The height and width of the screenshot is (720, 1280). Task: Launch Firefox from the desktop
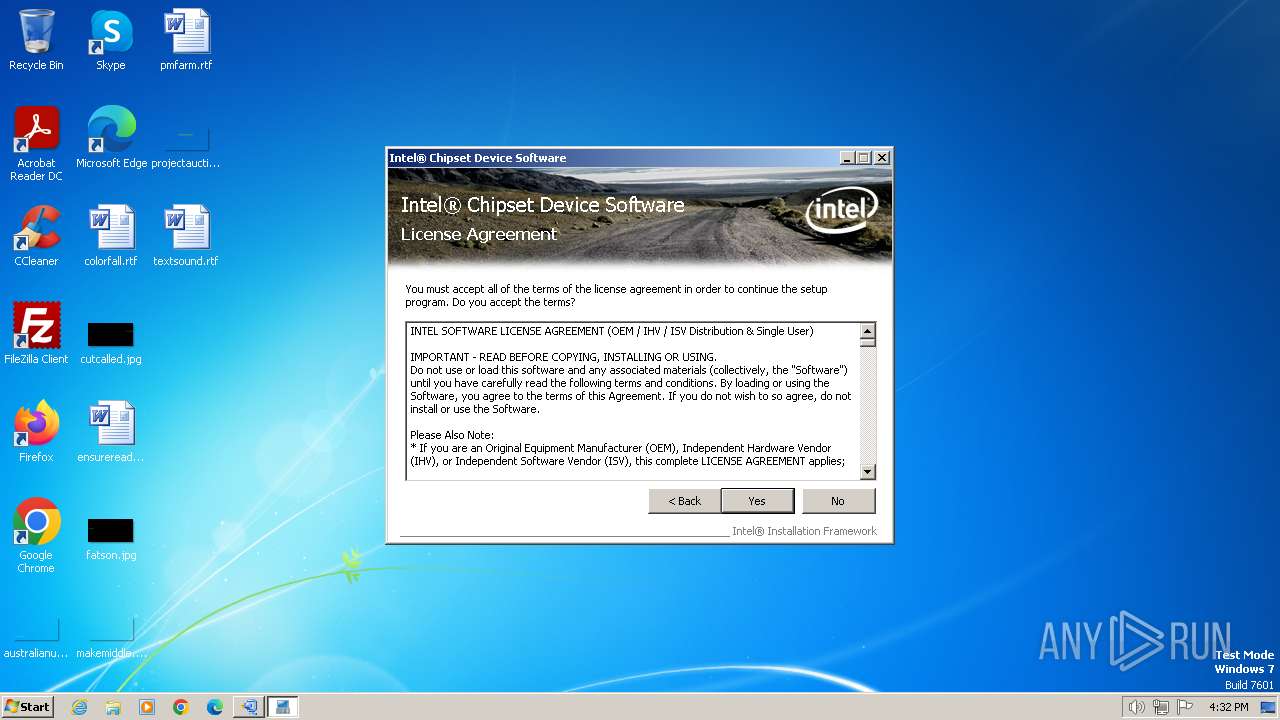pos(36,432)
